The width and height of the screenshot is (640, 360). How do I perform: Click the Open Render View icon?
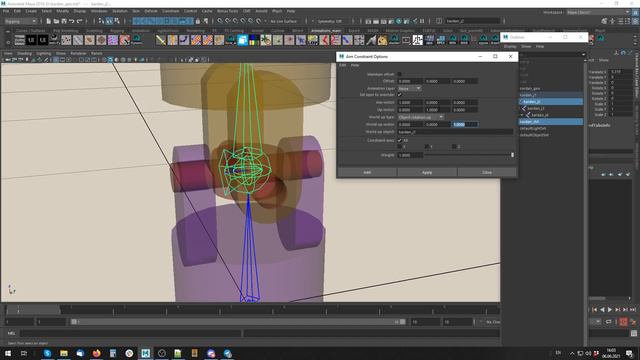click(x=369, y=21)
